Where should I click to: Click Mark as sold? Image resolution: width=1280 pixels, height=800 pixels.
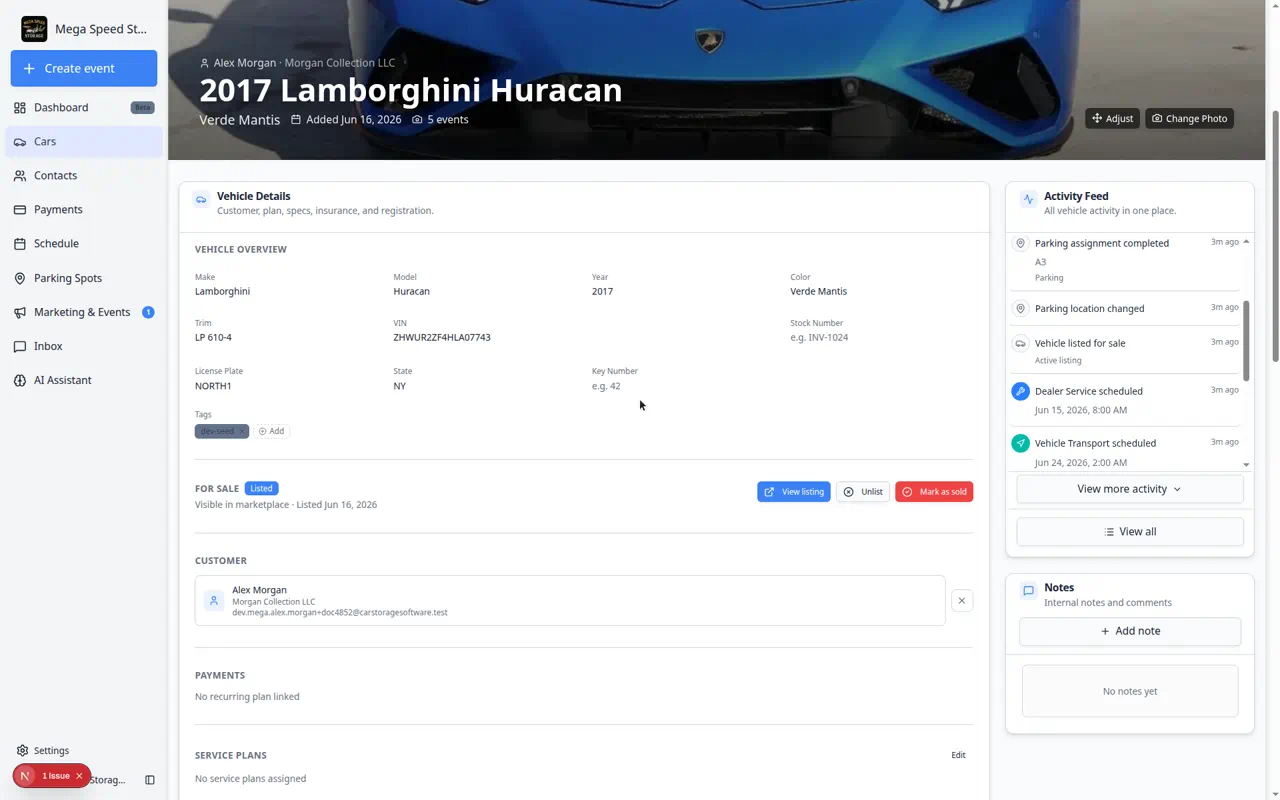click(934, 492)
